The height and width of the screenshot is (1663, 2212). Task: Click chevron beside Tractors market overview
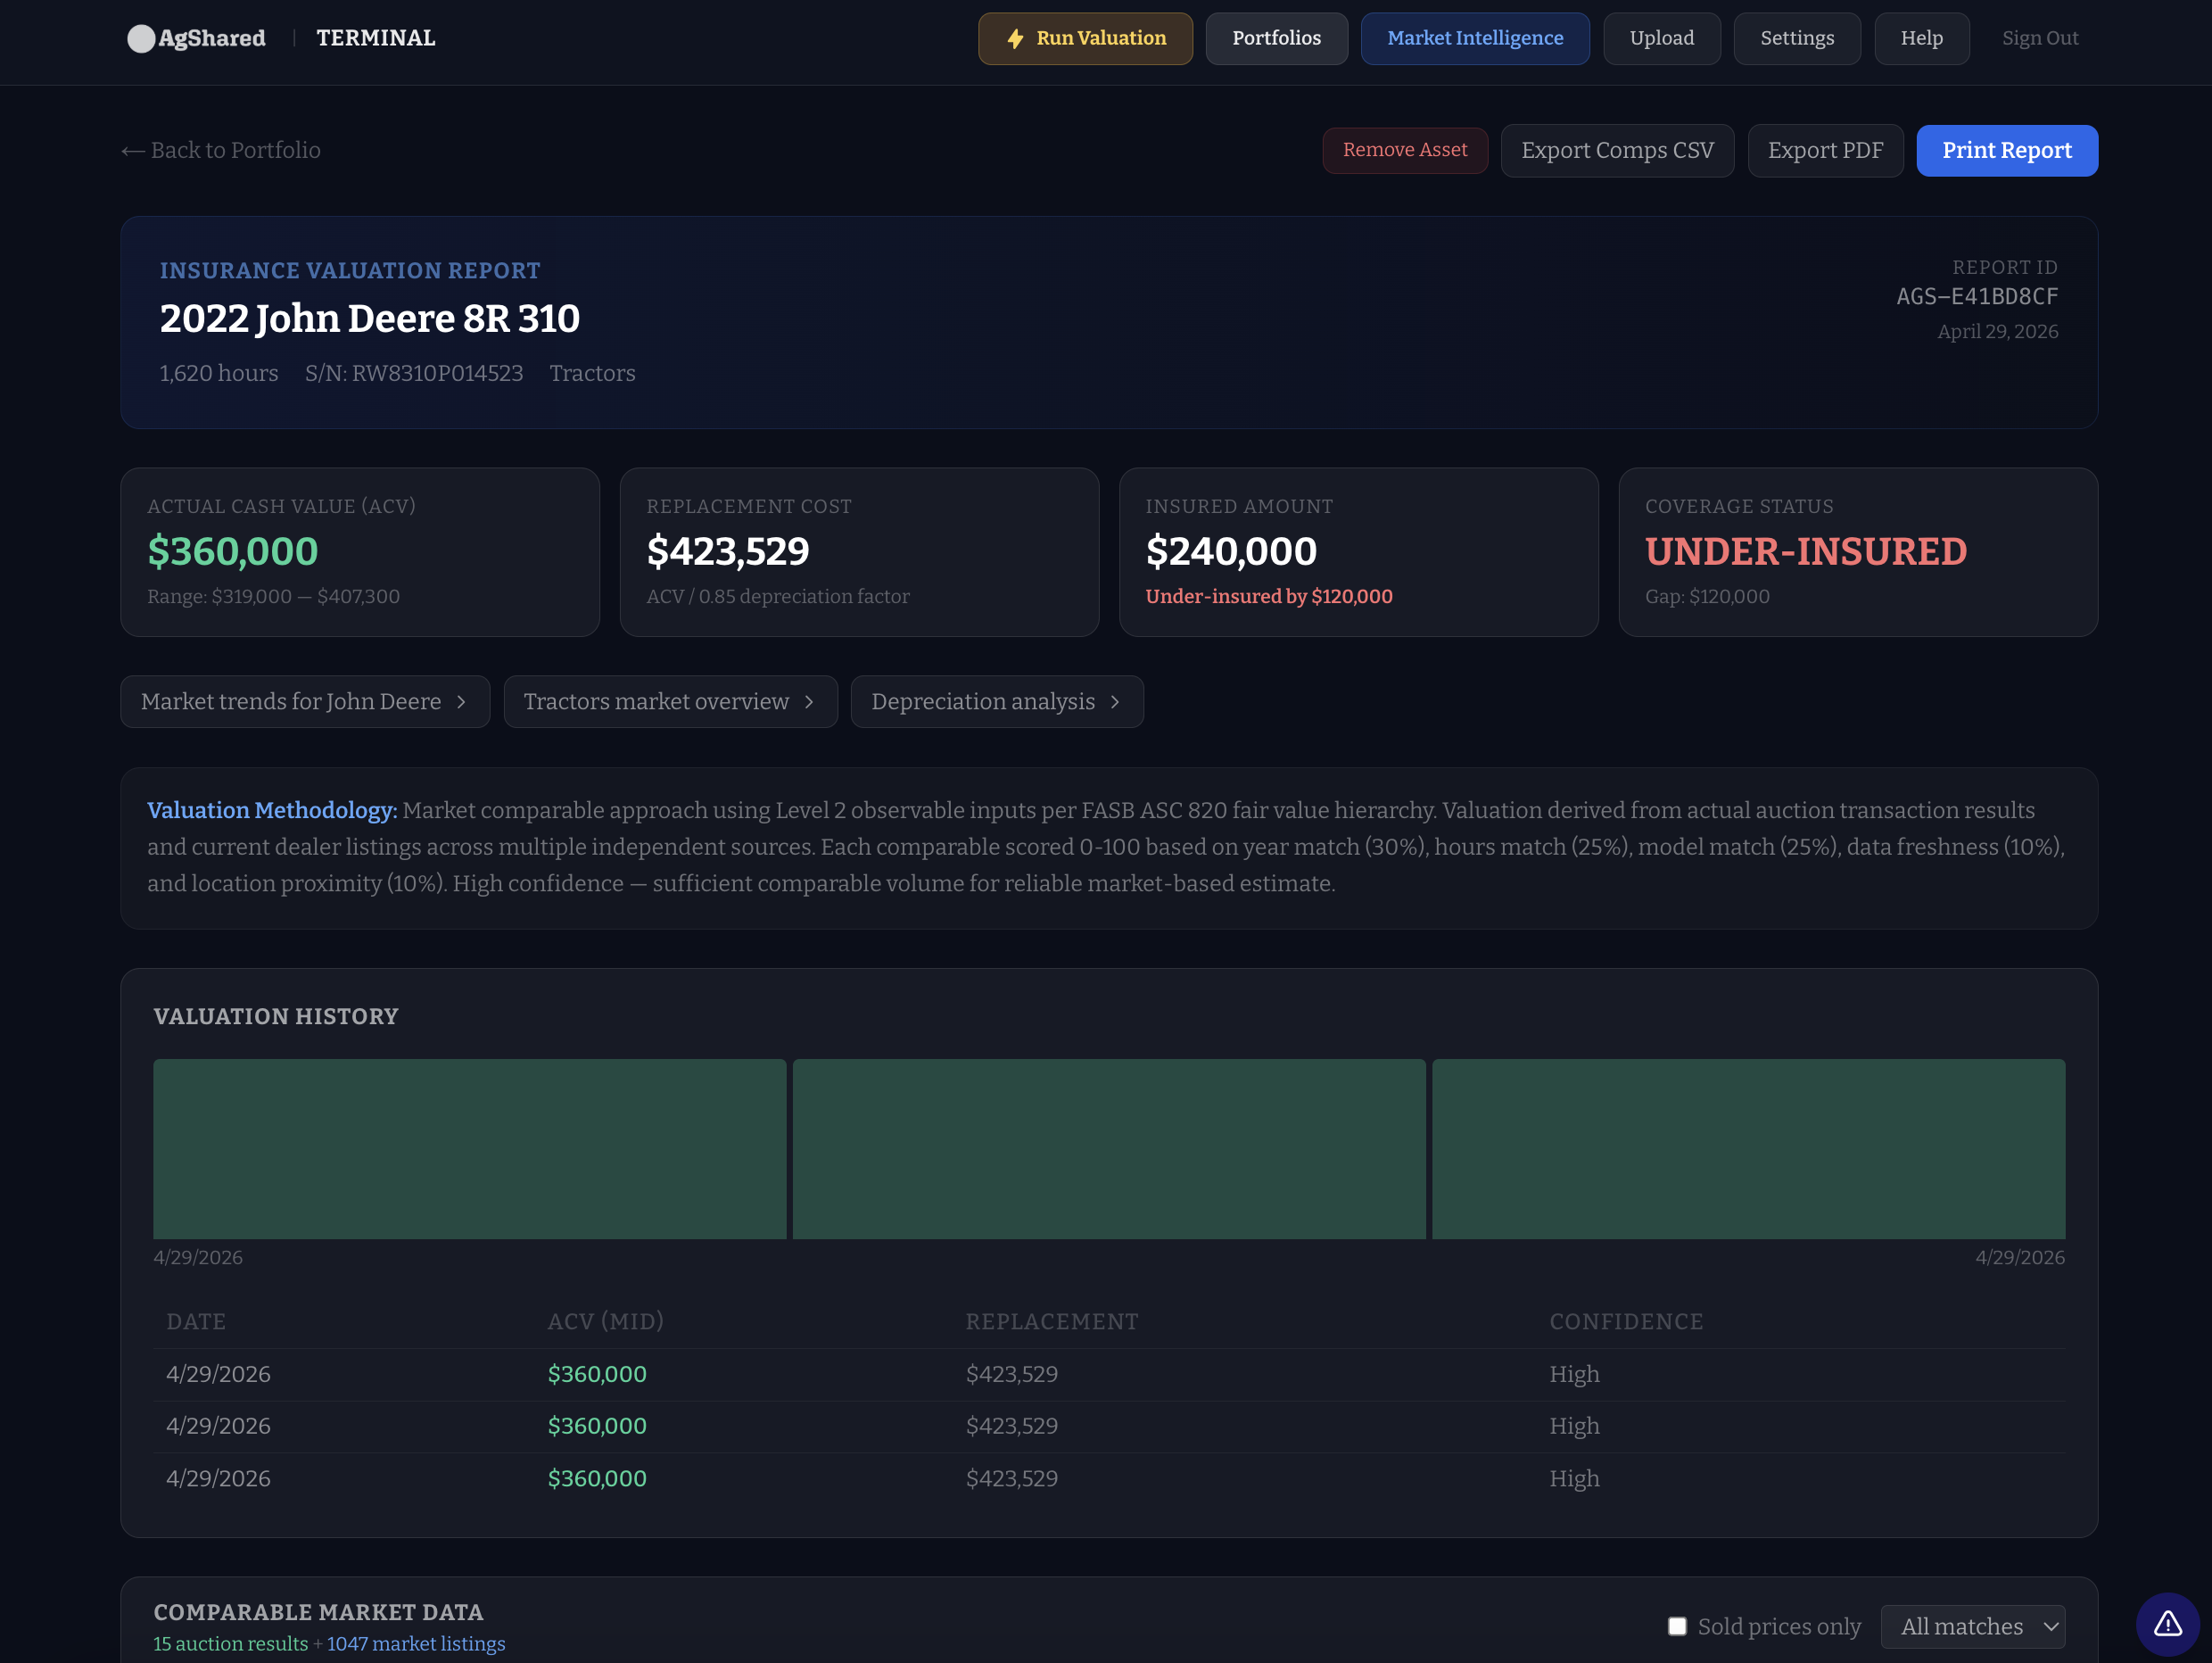(x=809, y=702)
